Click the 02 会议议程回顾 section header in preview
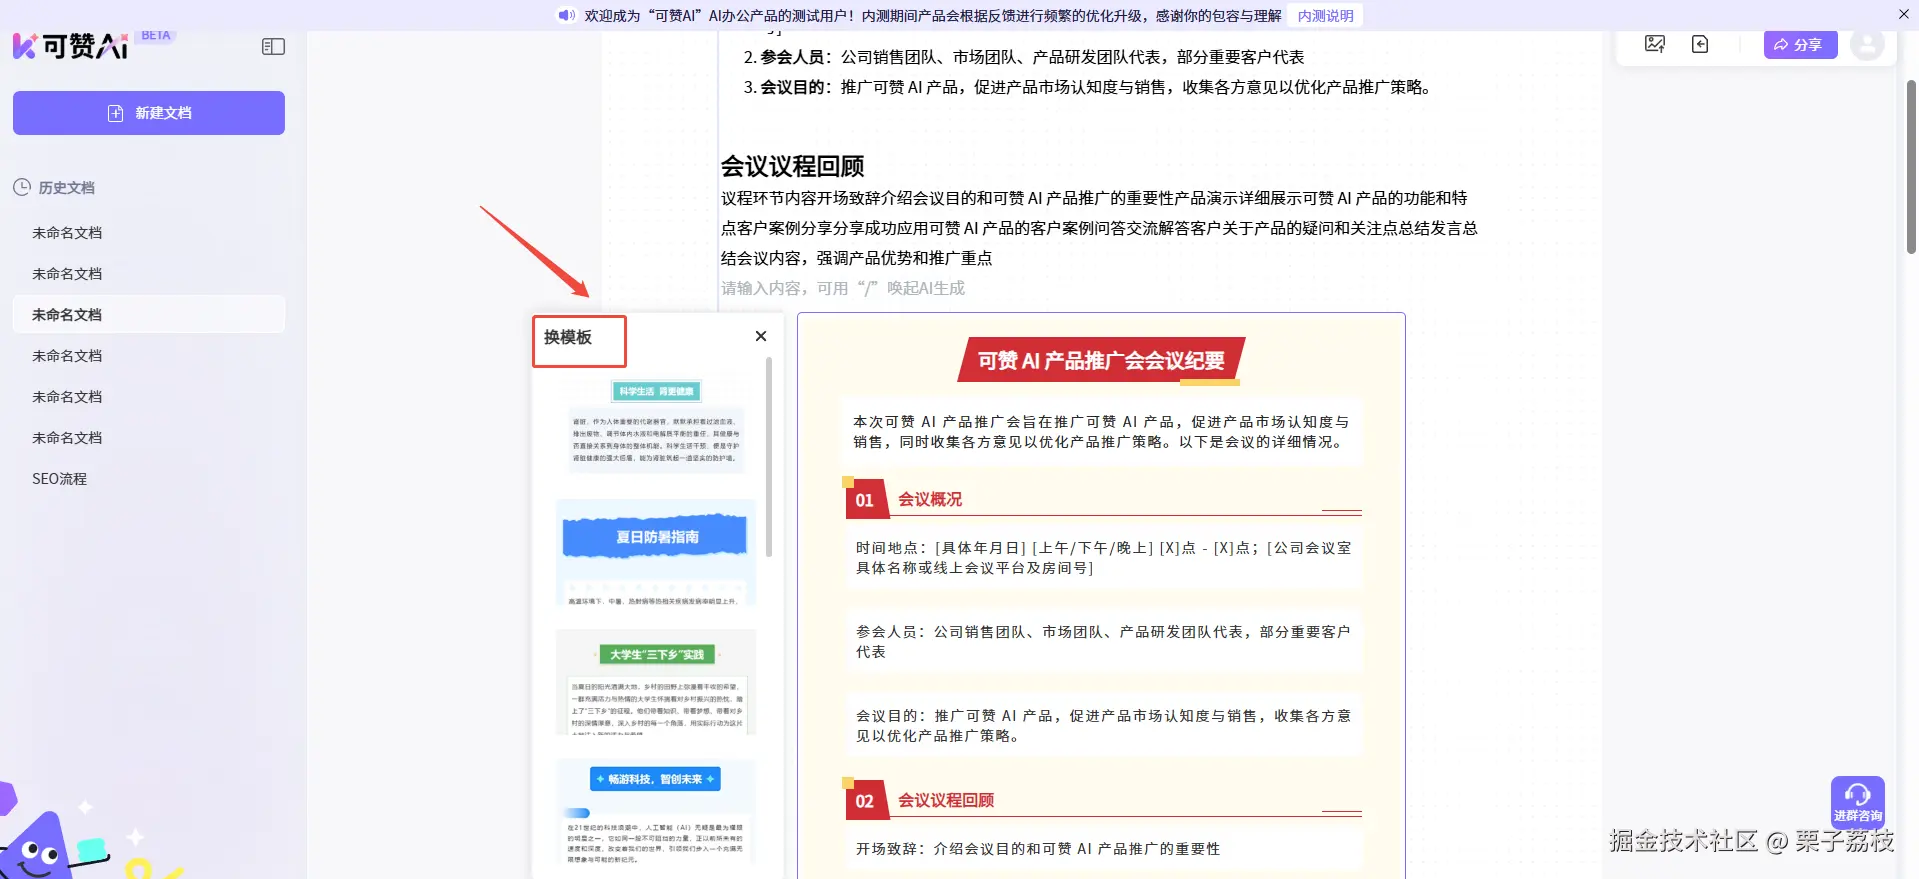The image size is (1919, 879). pyautogui.click(x=1104, y=800)
